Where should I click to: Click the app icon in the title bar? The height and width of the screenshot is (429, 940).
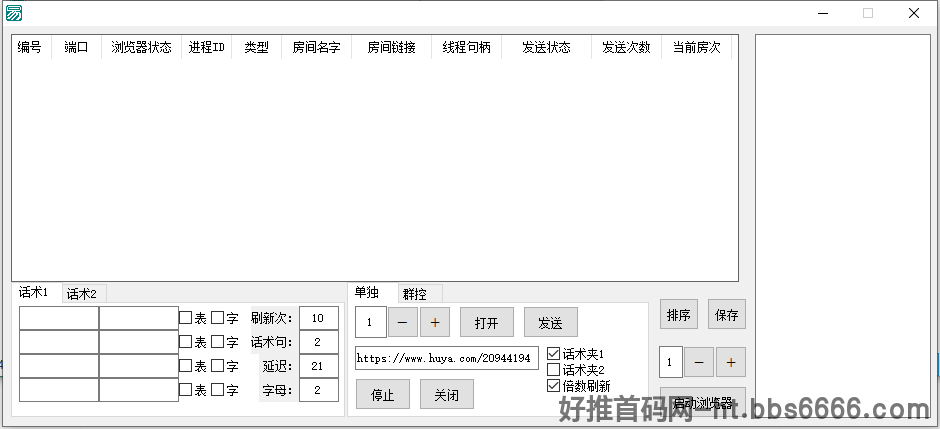(x=14, y=13)
